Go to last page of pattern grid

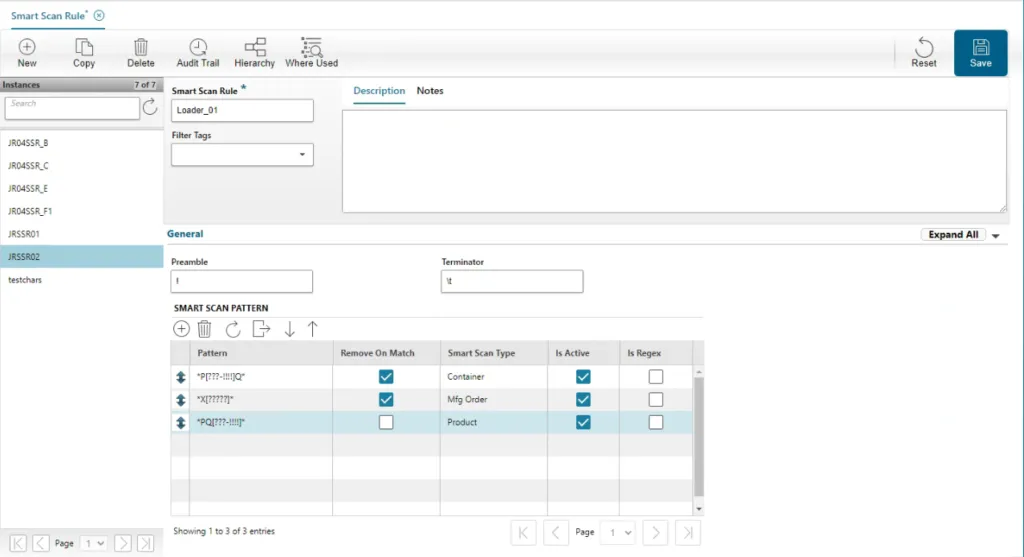(688, 533)
